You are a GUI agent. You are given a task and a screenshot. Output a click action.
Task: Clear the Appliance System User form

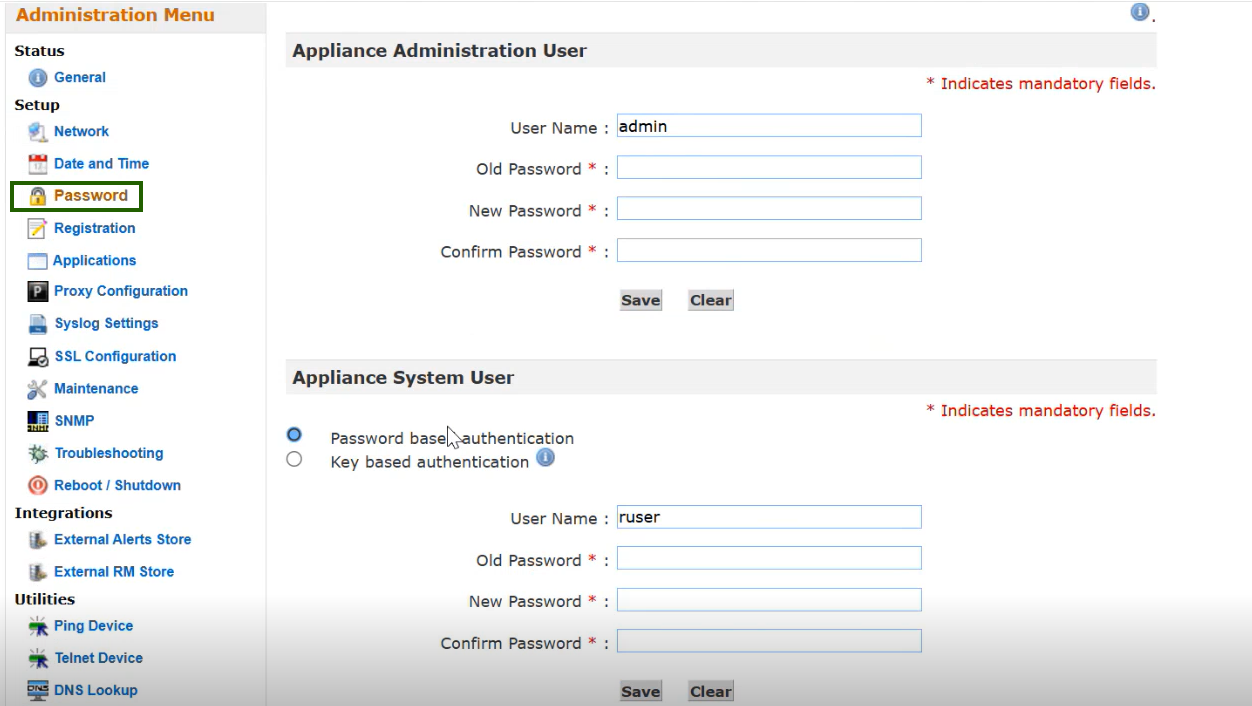[710, 692]
